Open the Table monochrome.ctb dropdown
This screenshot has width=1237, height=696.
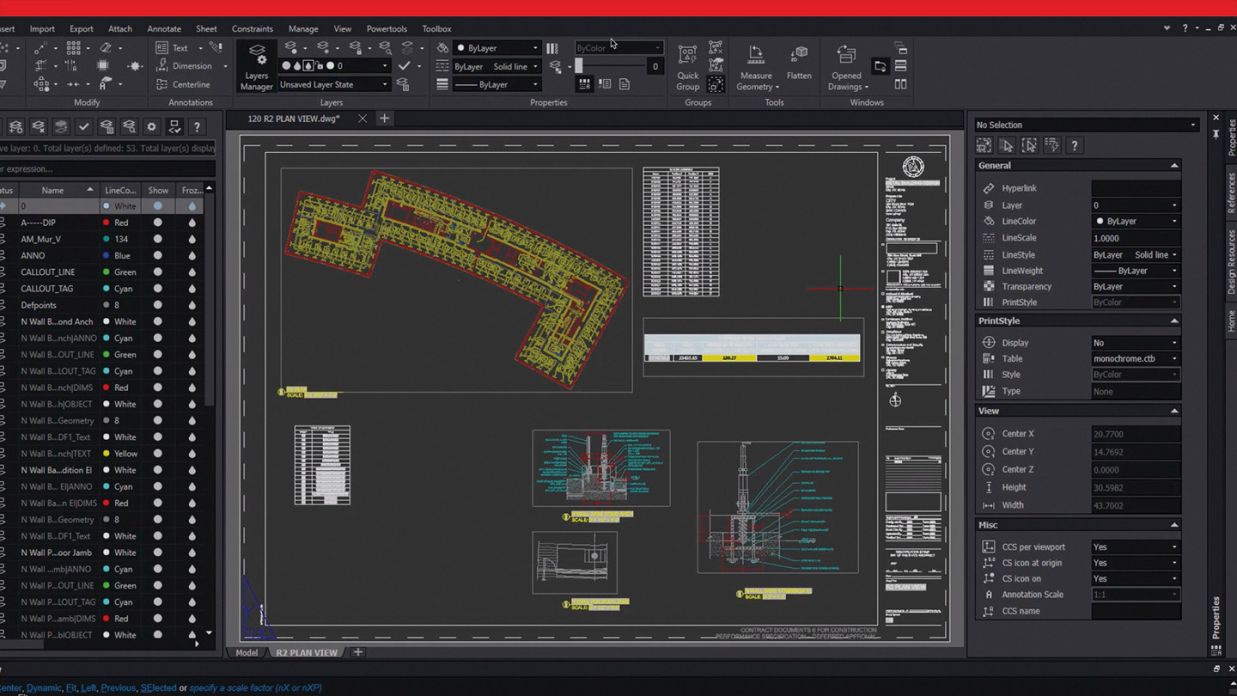click(x=1174, y=359)
